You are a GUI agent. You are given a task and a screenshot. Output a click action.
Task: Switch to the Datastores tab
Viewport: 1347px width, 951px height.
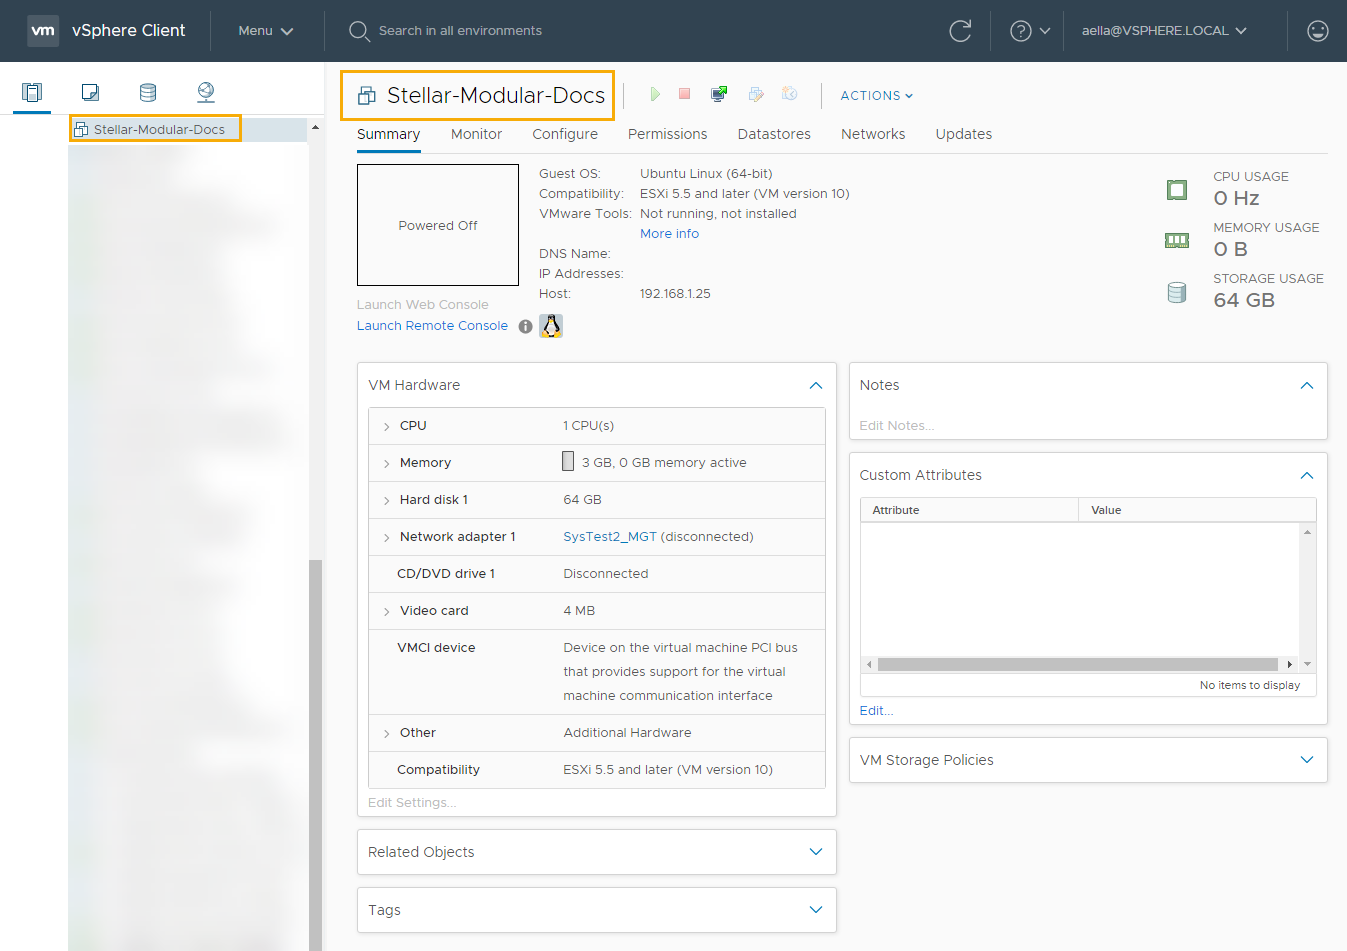(774, 134)
